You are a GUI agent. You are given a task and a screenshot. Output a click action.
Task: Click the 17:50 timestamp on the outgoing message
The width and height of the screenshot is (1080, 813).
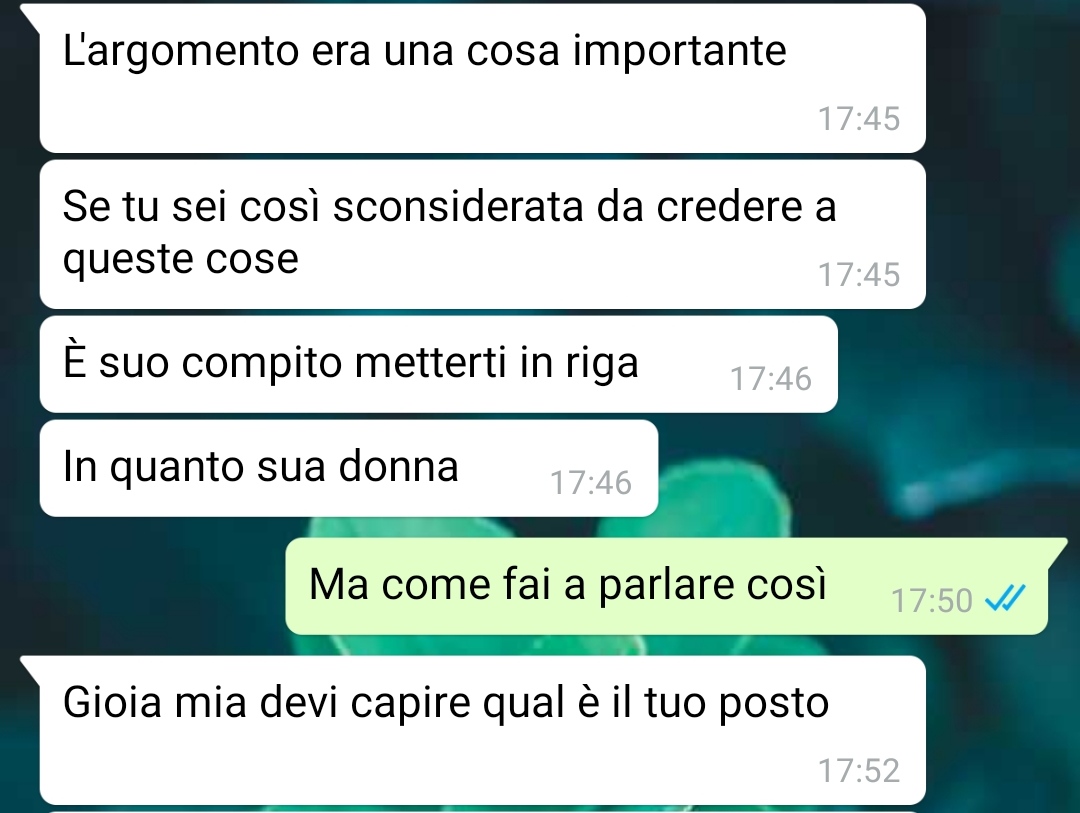tap(931, 601)
